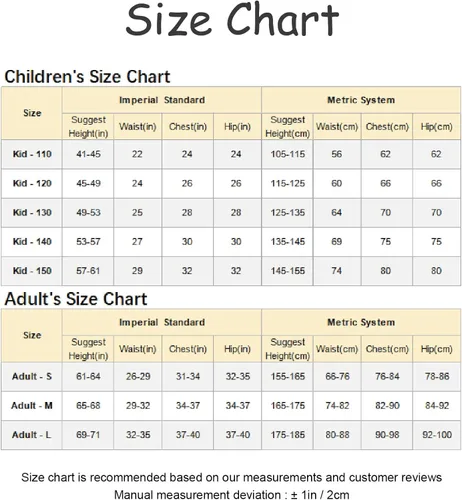This screenshot has width=462, height=500.
Task: Click the children's Waist(in) column header
Action: pyautogui.click(x=138, y=127)
